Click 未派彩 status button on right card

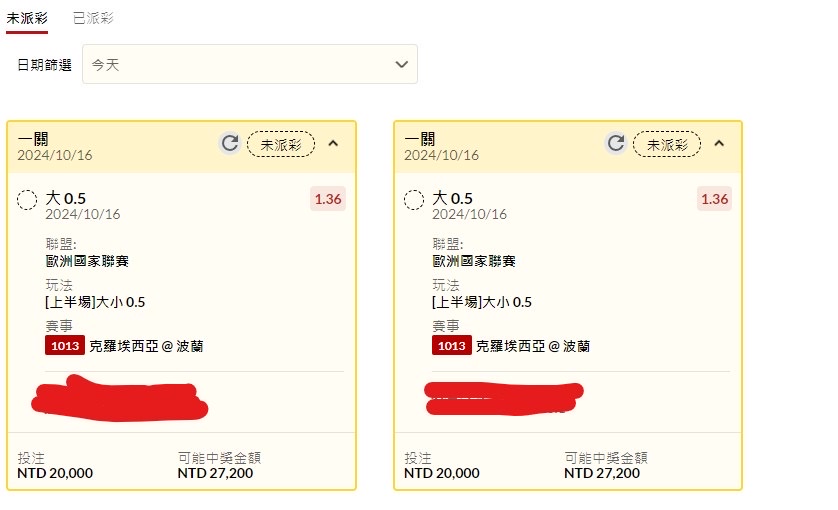[667, 144]
